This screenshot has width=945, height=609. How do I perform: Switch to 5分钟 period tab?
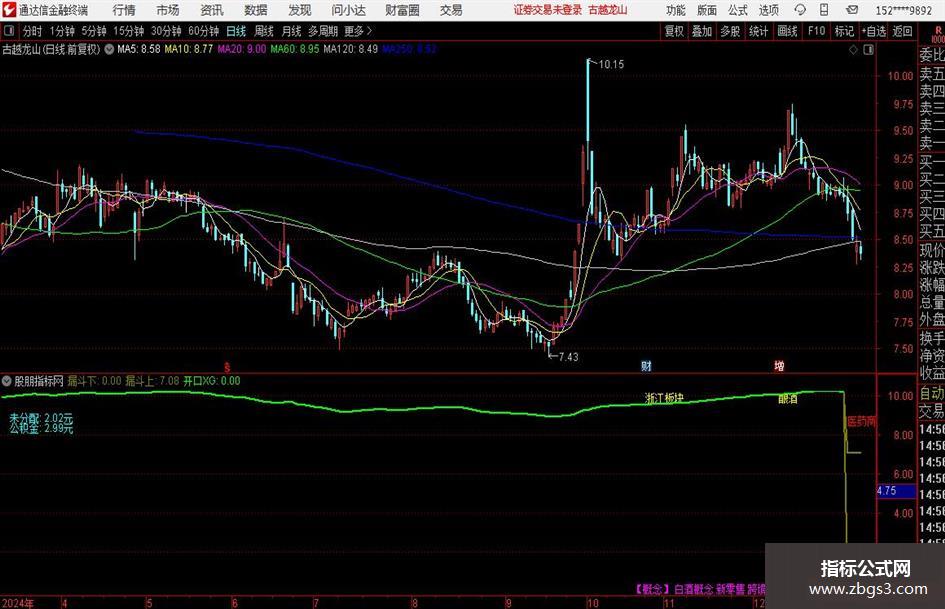(94, 31)
